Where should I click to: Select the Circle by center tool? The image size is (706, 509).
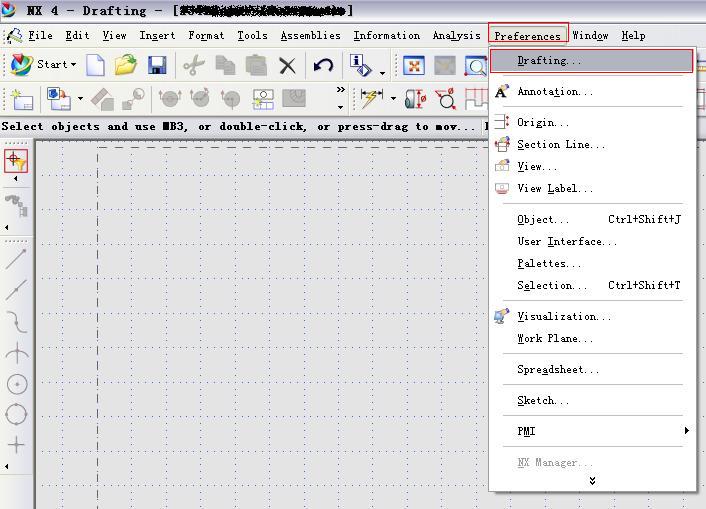tap(17, 384)
